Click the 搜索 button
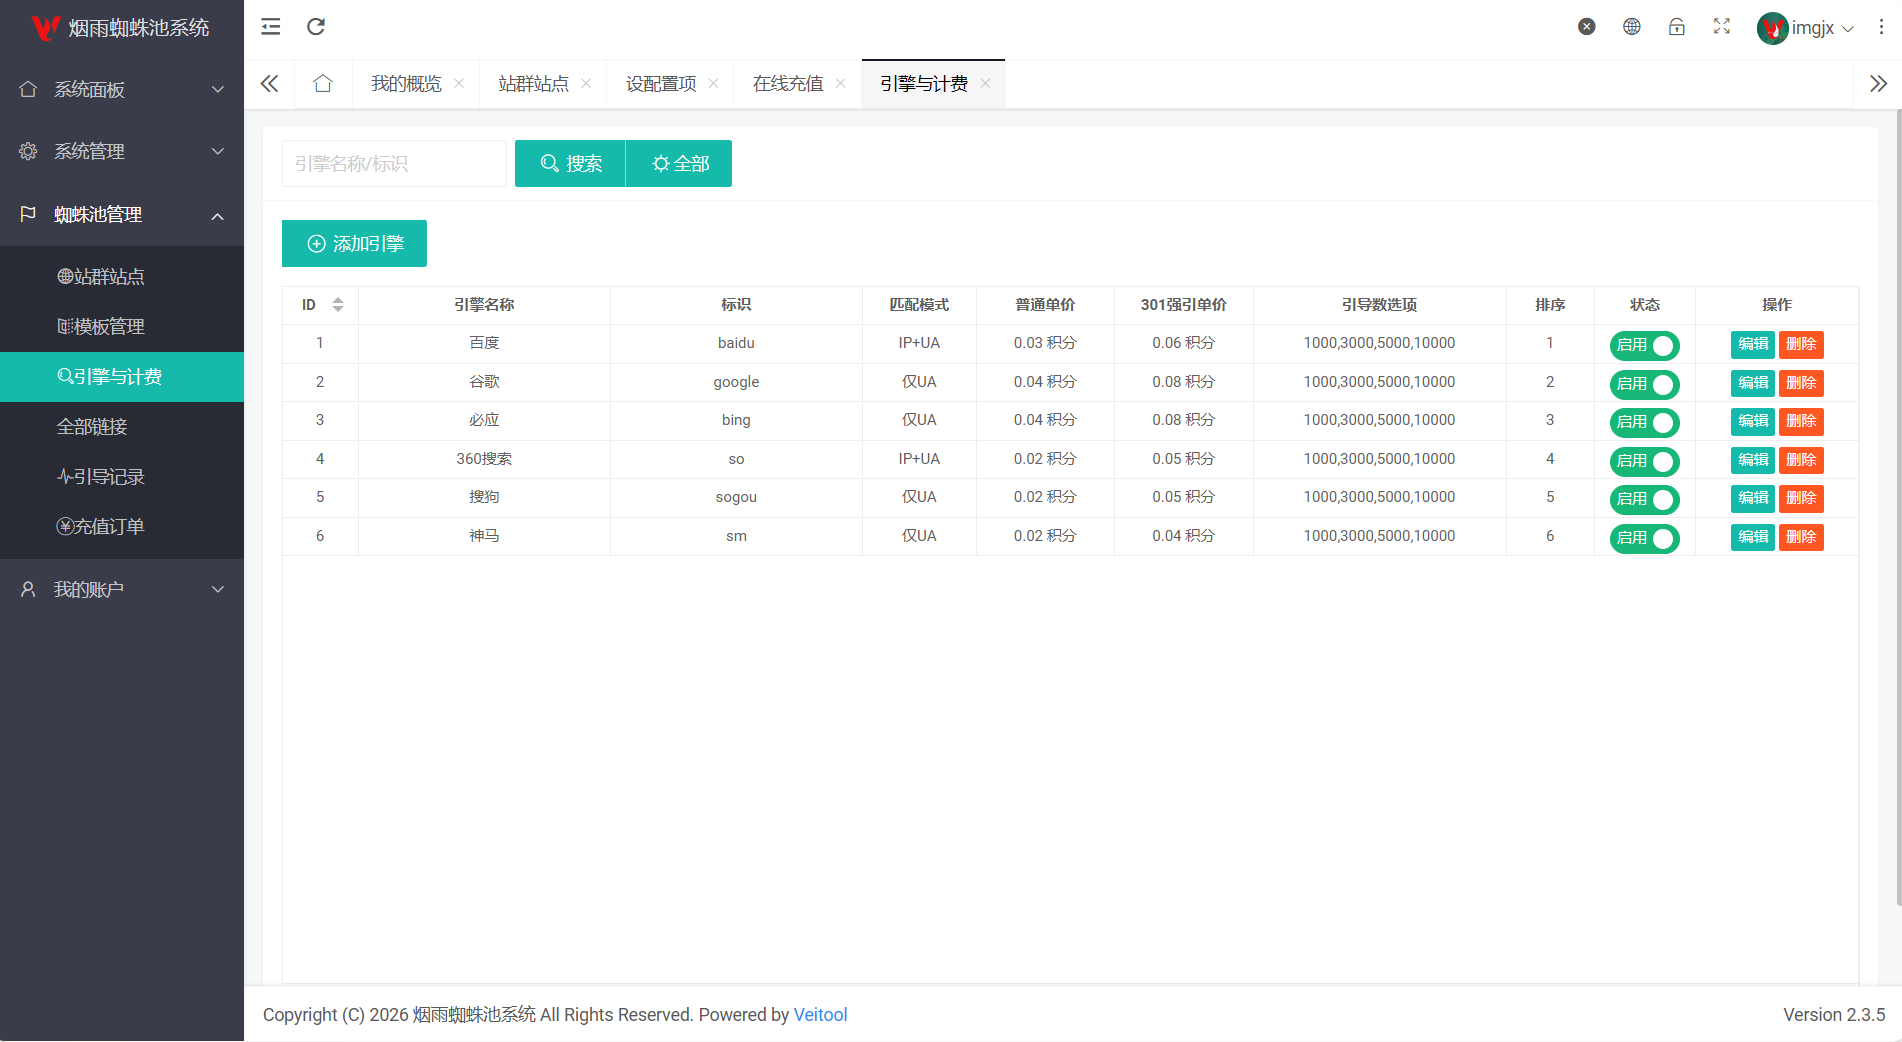1902x1042 pixels. point(570,163)
